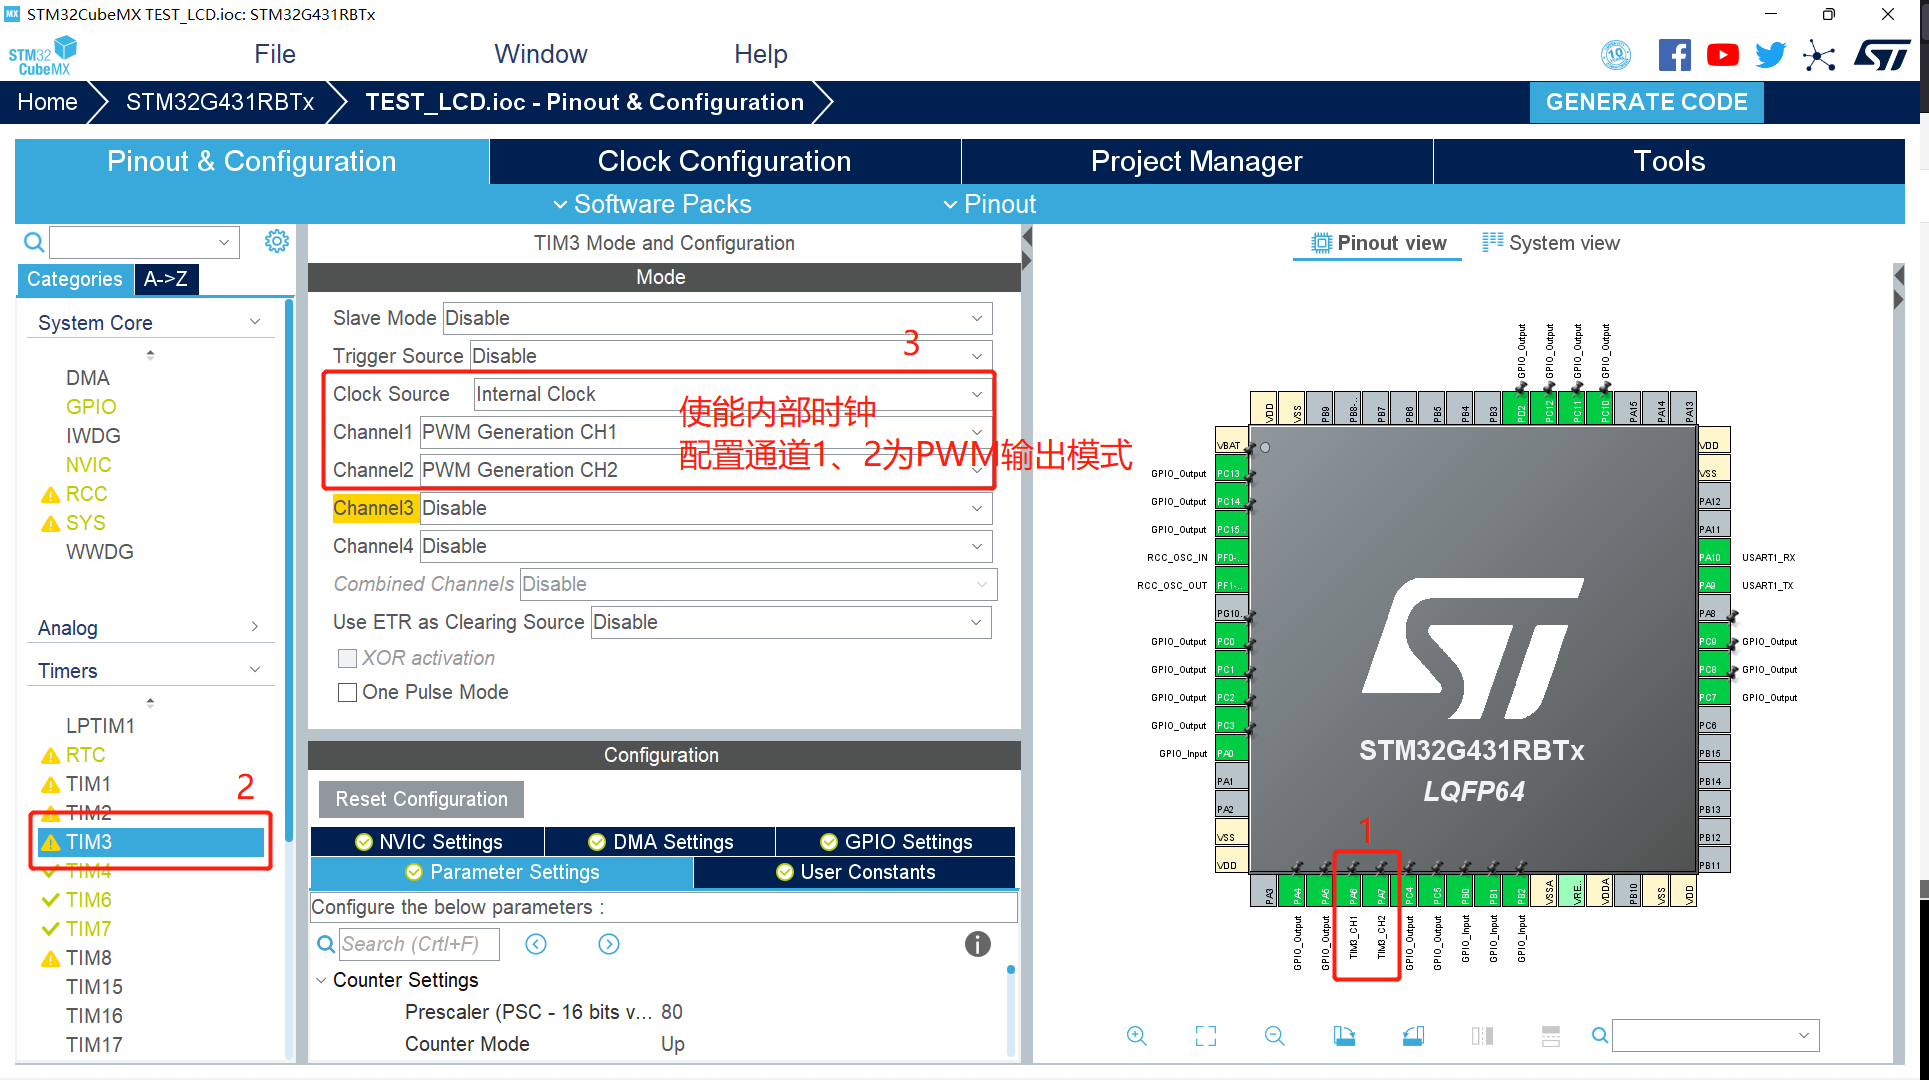Open the category settings gear icon
Viewport: 1929px width, 1080px height.
coord(277,241)
